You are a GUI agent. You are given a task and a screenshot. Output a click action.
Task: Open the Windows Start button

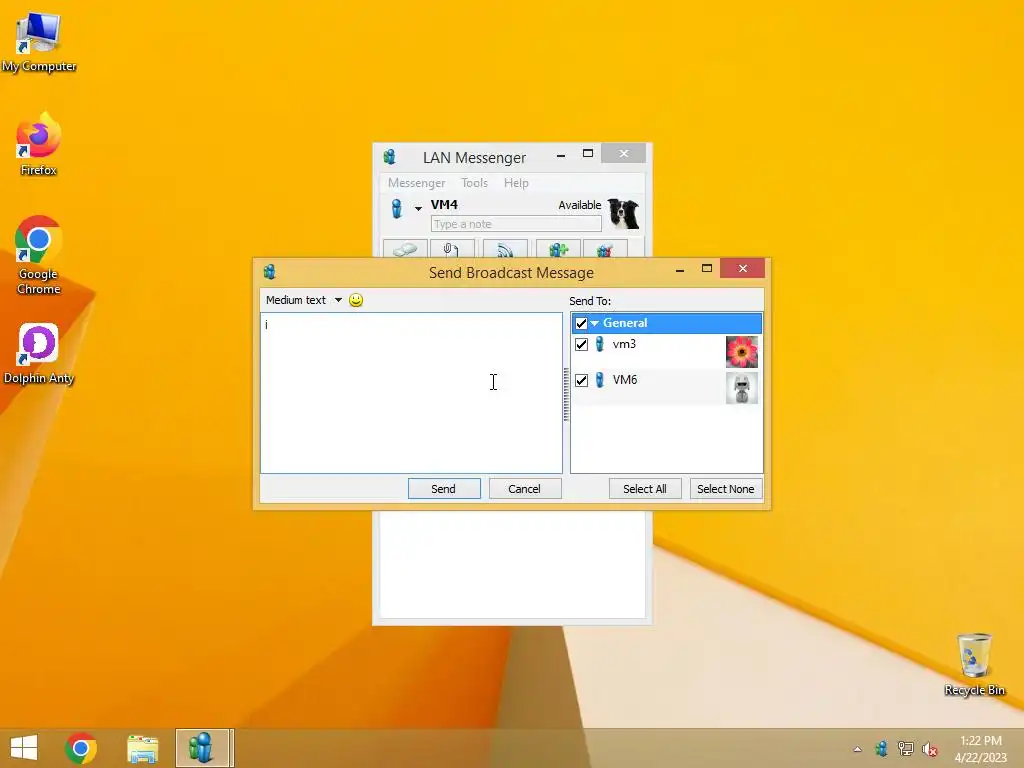[x=24, y=748]
